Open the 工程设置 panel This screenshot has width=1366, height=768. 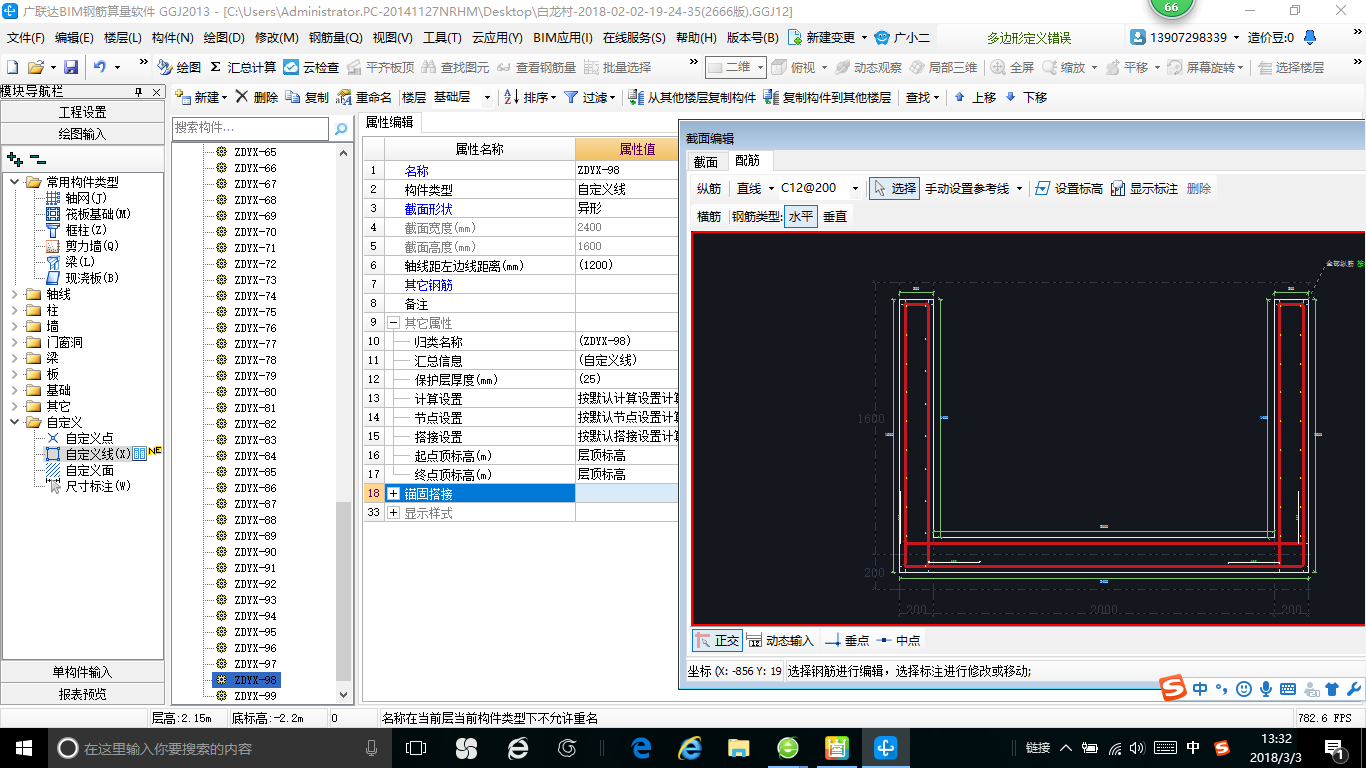point(82,112)
